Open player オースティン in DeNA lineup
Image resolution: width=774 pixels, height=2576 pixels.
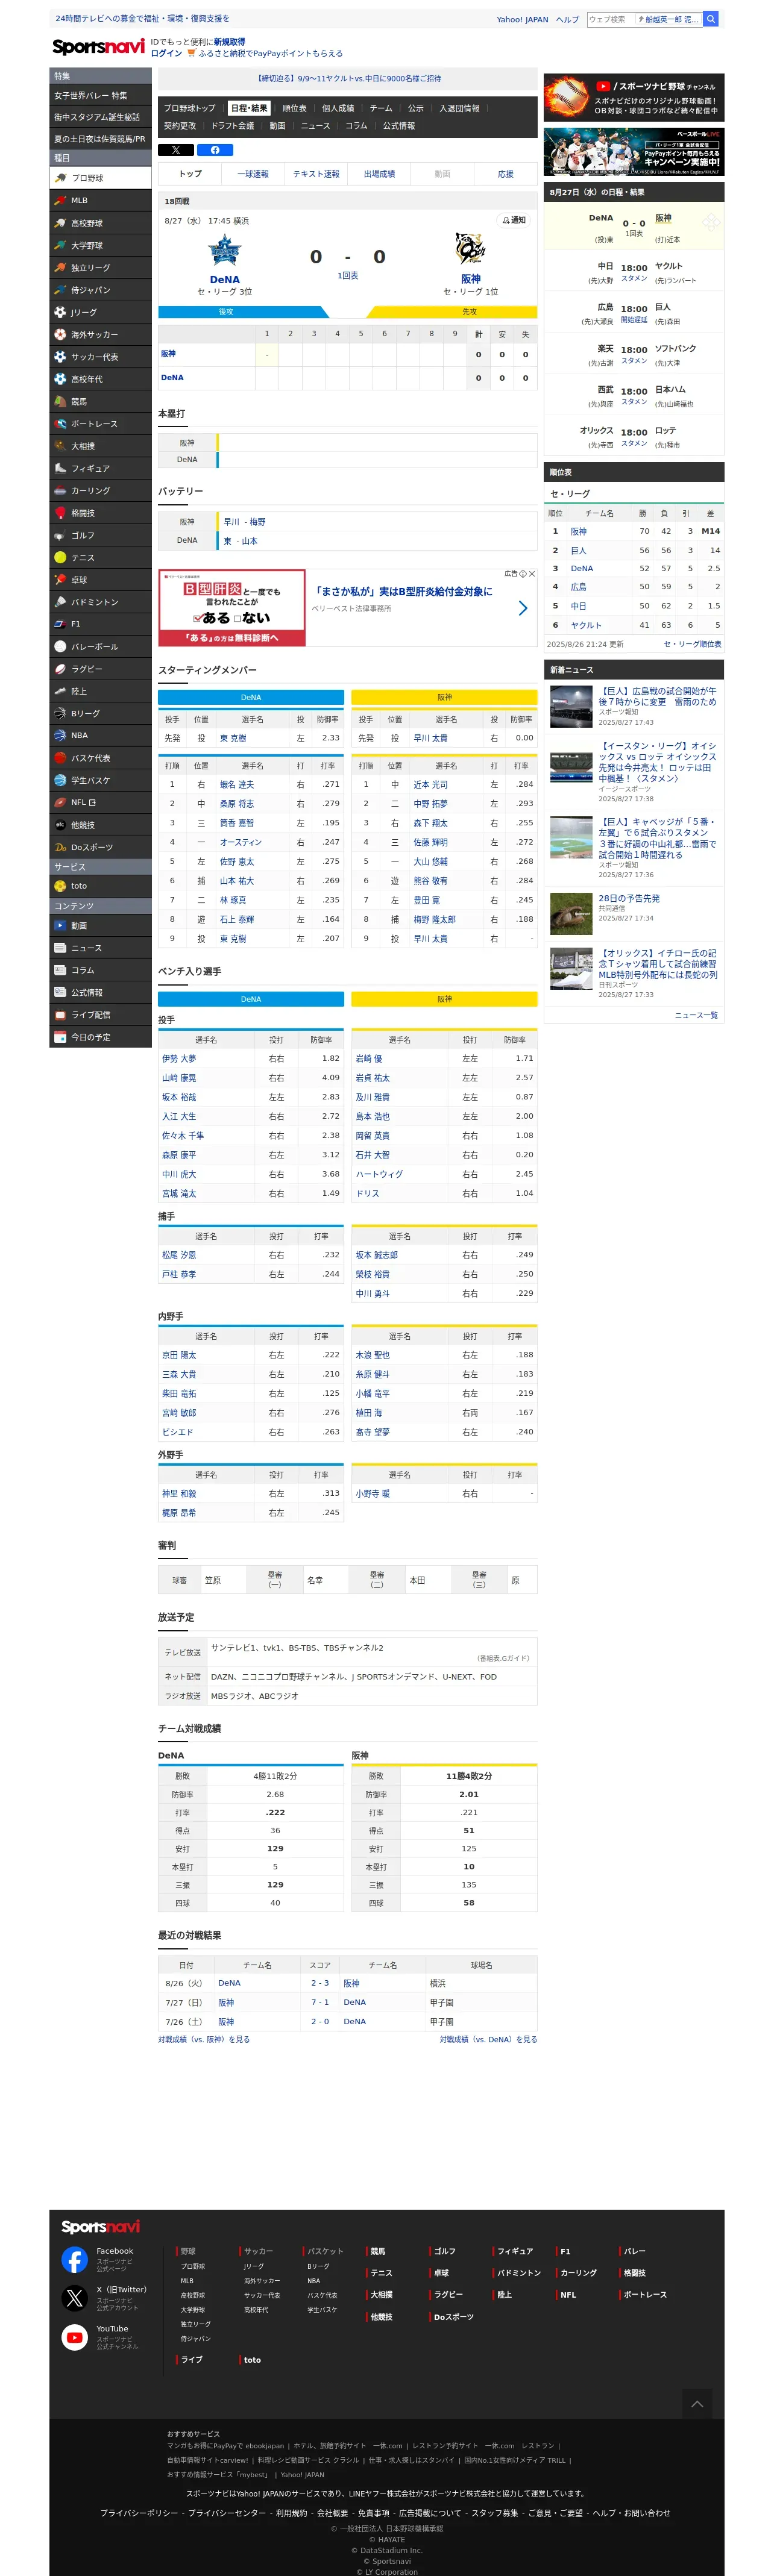[x=241, y=842]
